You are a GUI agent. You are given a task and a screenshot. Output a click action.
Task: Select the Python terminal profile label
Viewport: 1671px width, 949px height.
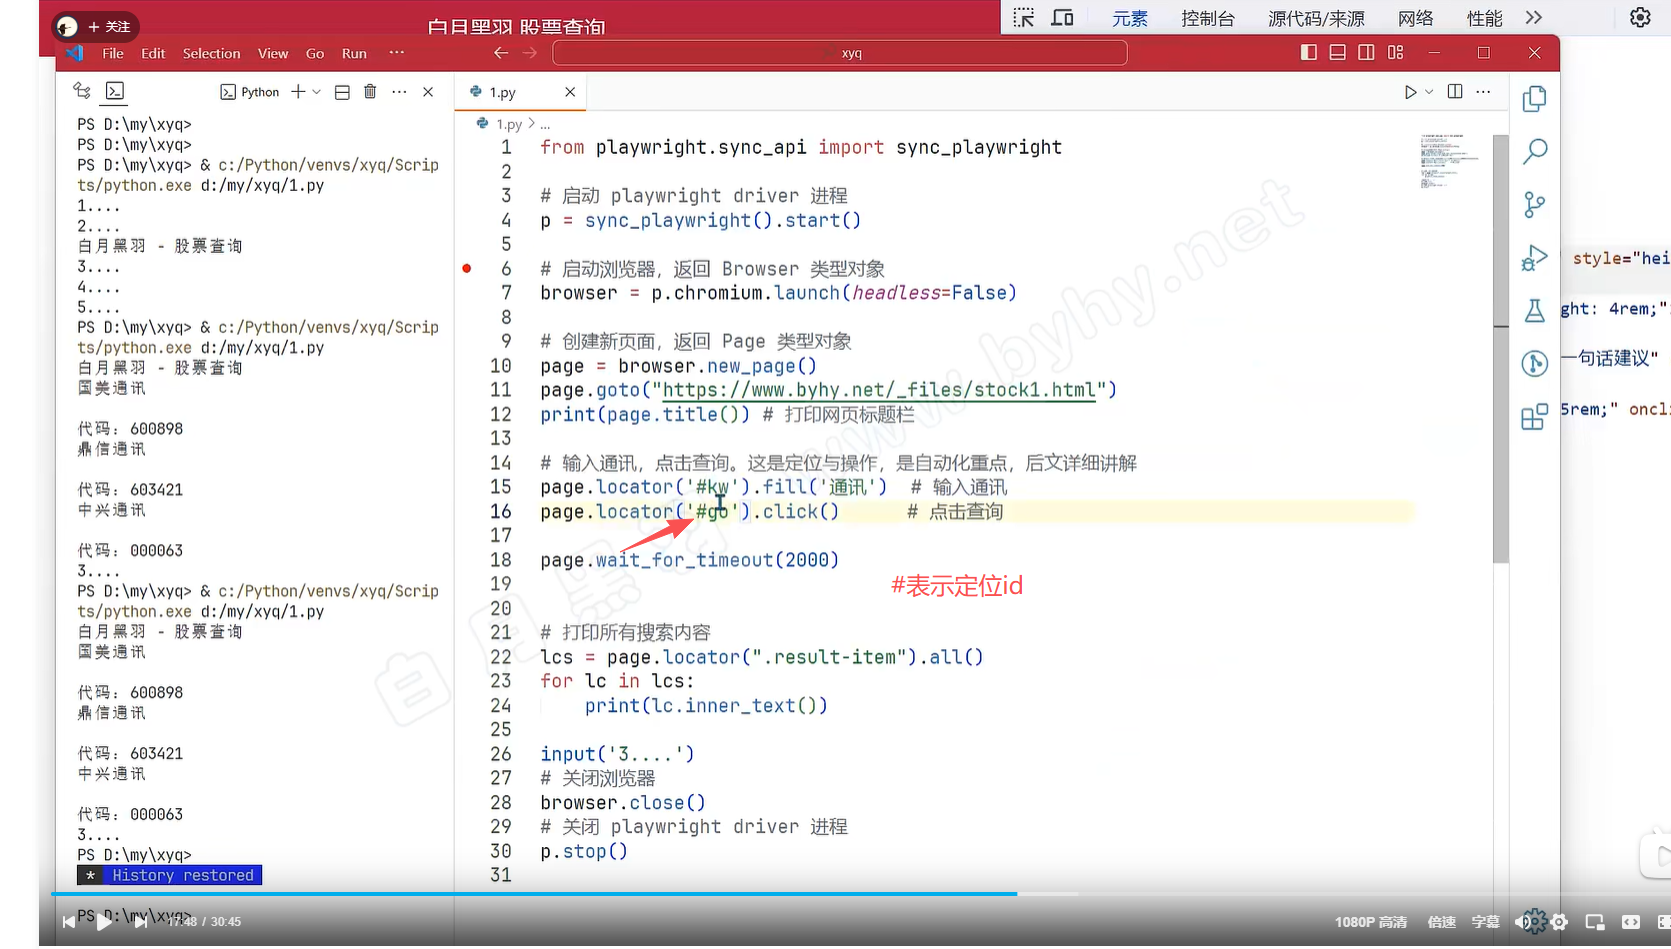click(250, 92)
